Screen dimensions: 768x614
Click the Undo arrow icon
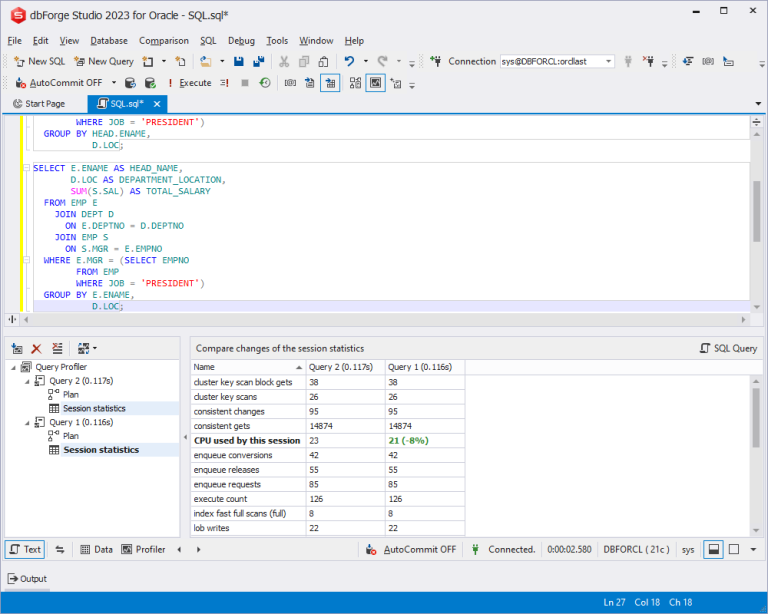[x=349, y=61]
